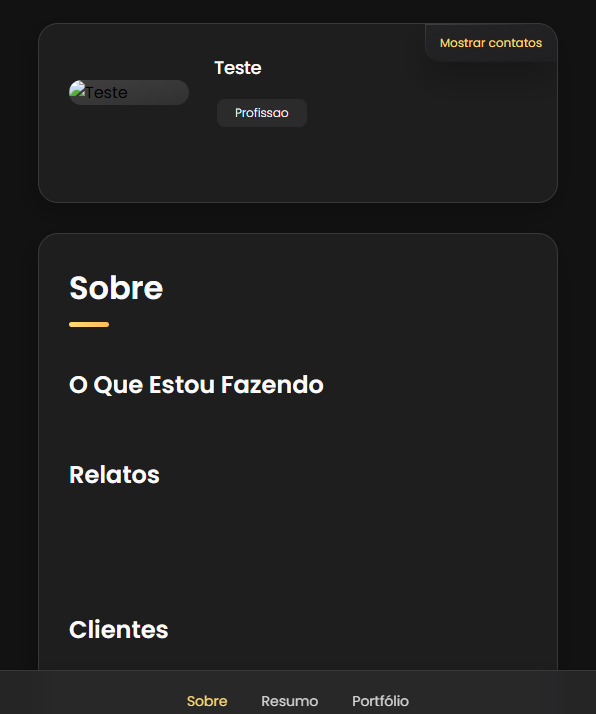Viewport: 596px width, 714px height.
Task: Click the Profissao badge
Action: [262, 113]
